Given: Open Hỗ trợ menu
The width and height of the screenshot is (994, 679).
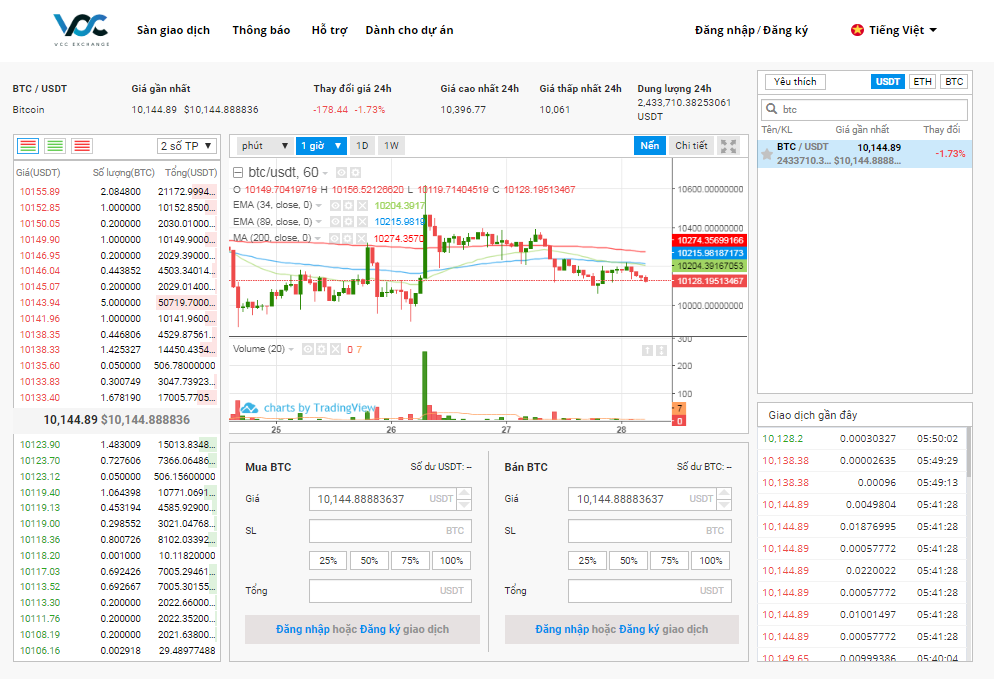Looking at the screenshot, I should click(330, 30).
